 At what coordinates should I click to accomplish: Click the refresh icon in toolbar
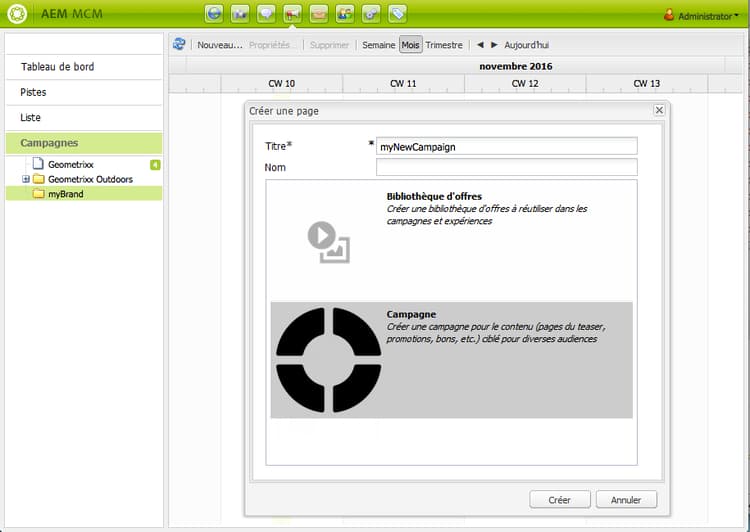click(x=179, y=44)
